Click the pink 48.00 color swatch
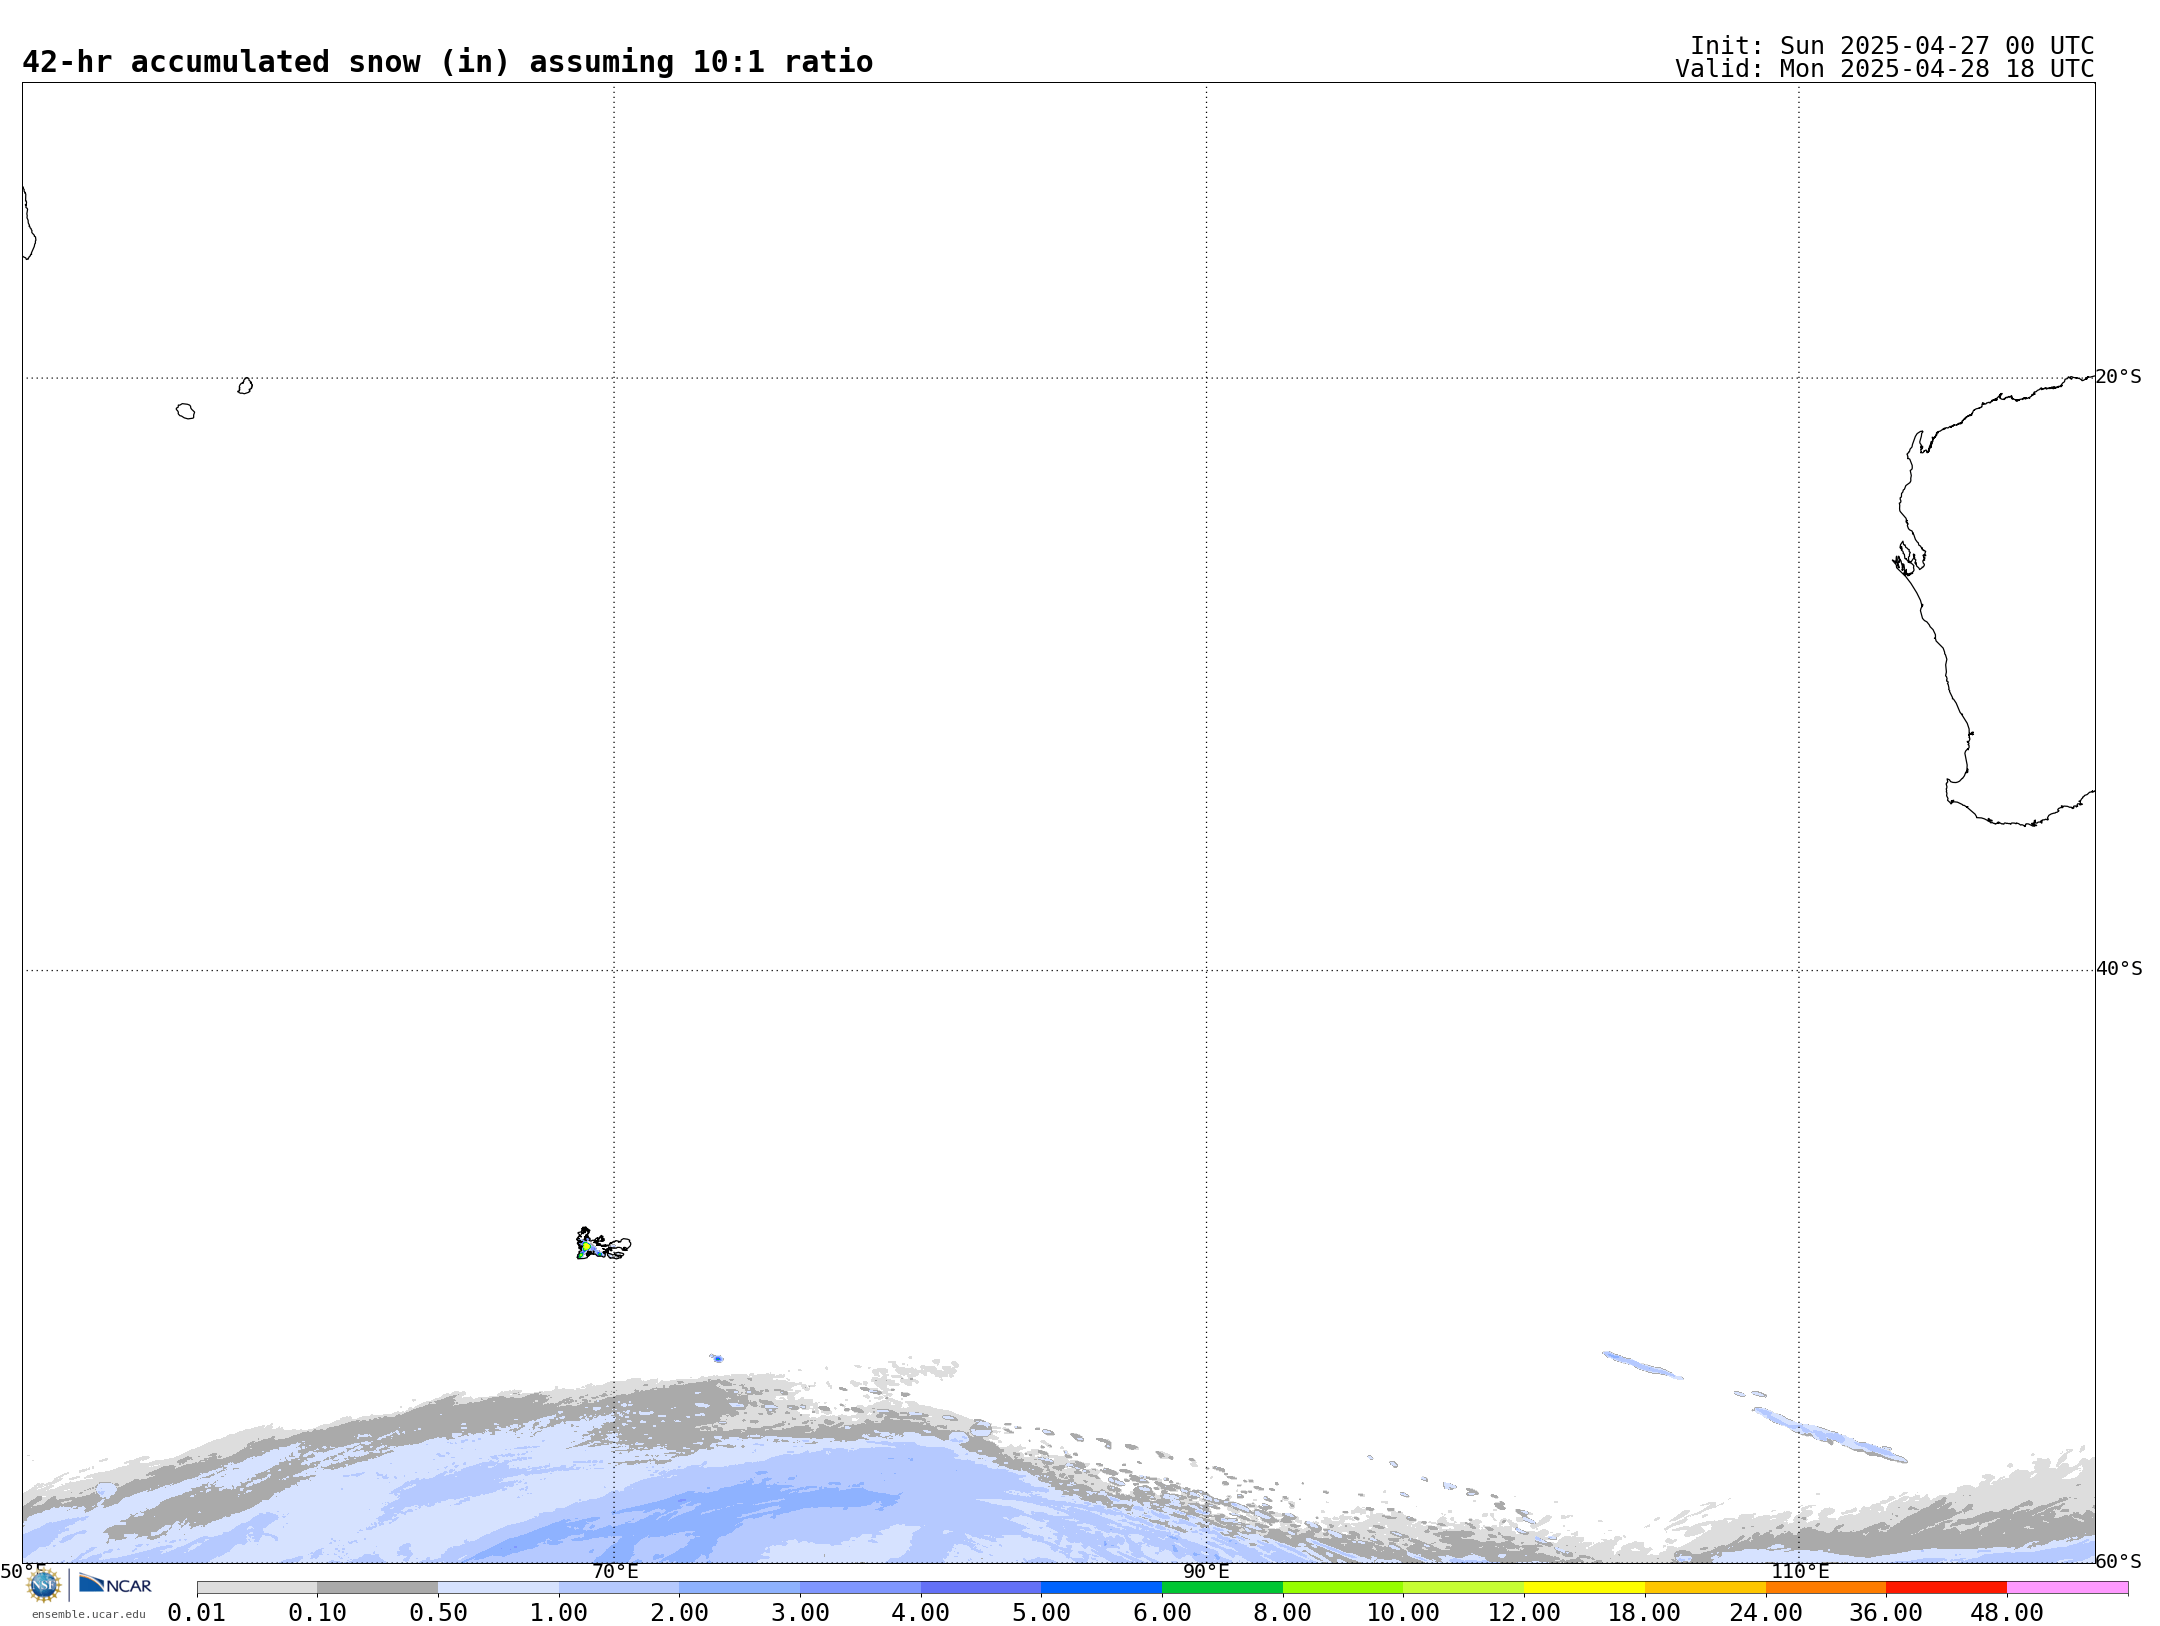This screenshot has height=1626, width=2160. (x=2067, y=1588)
